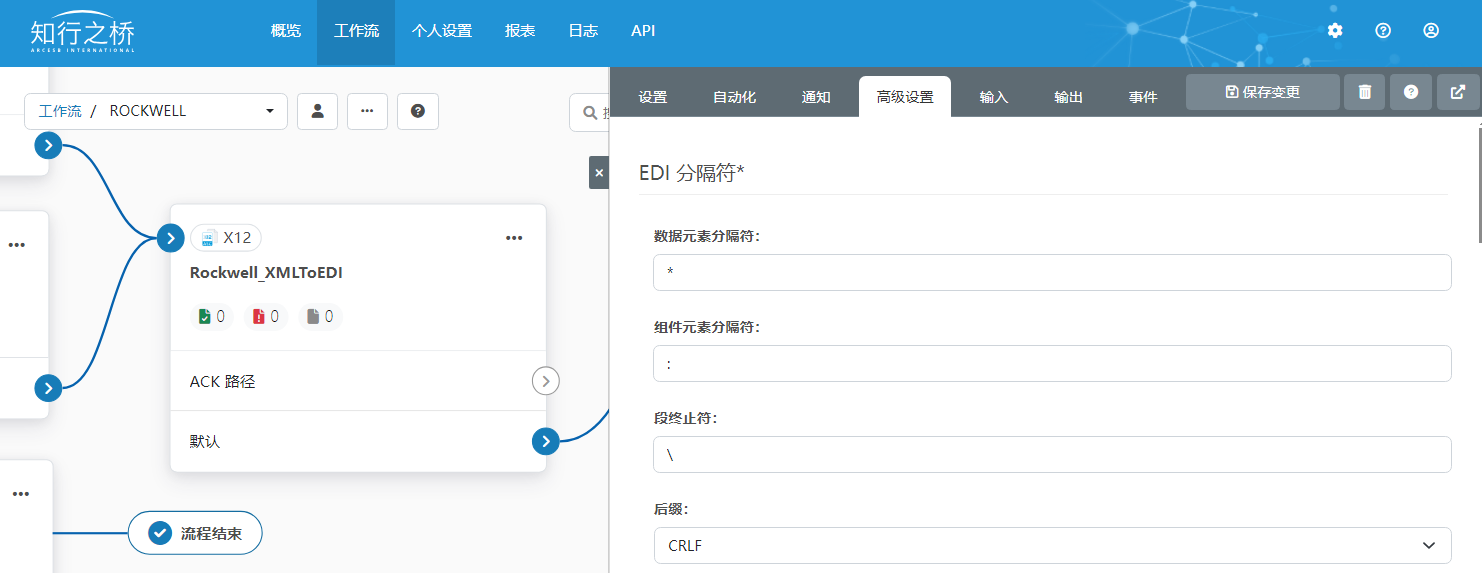Close the side panel with X button
Image resolution: width=1482 pixels, height=573 pixels.
point(599,173)
